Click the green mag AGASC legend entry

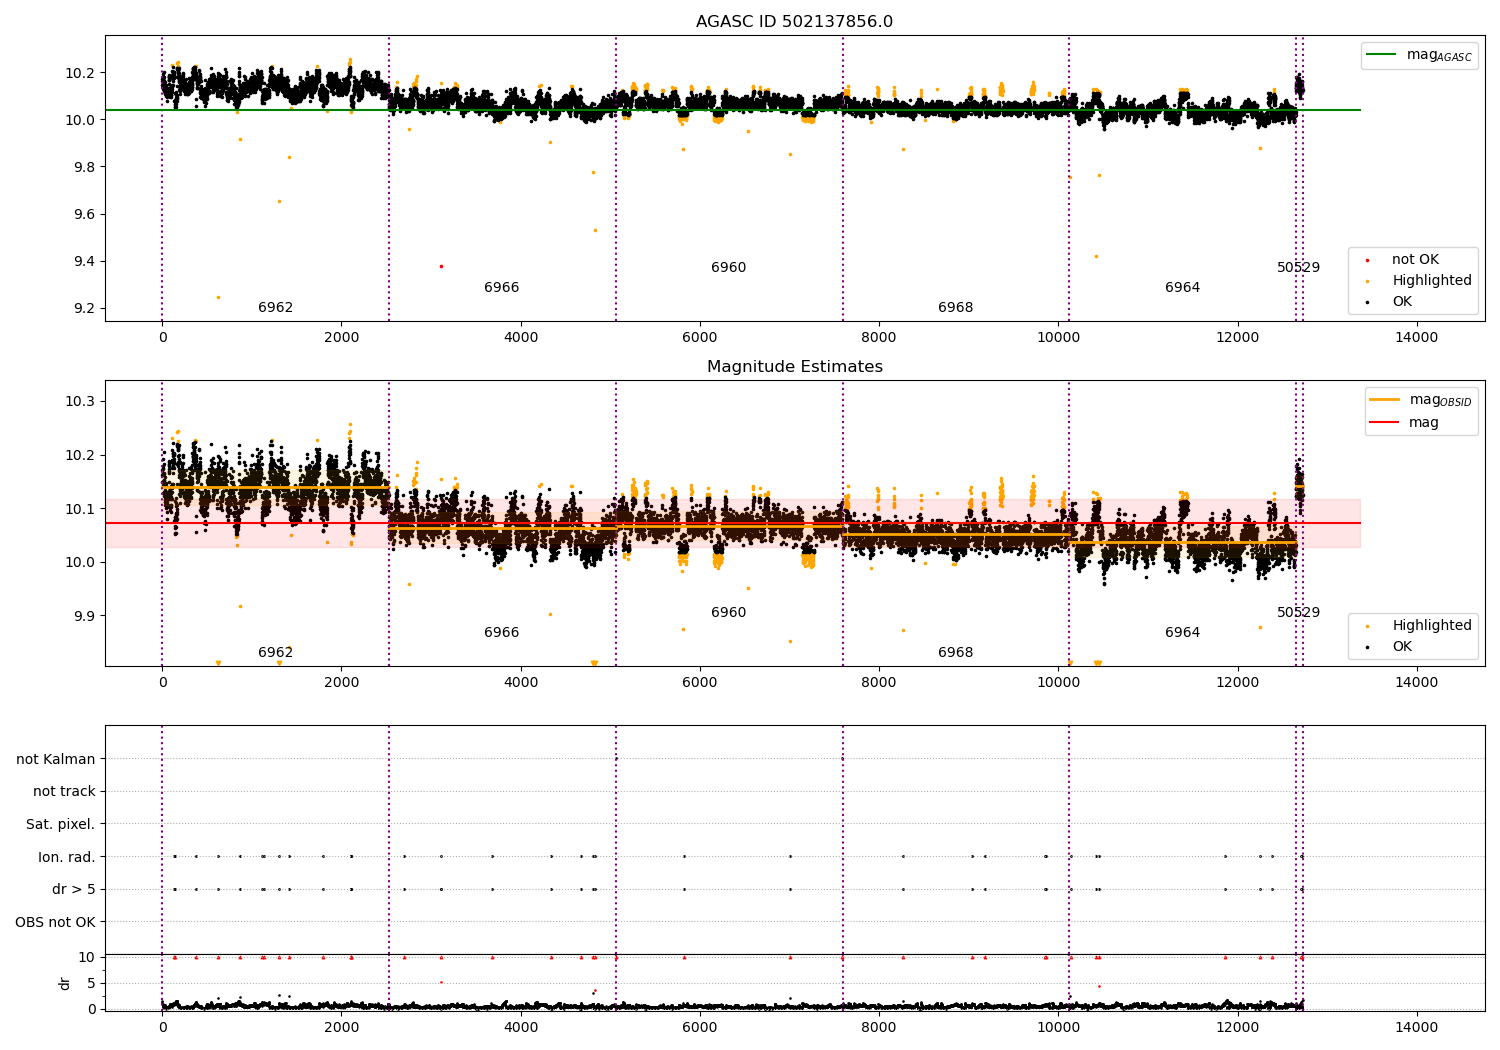(1419, 55)
